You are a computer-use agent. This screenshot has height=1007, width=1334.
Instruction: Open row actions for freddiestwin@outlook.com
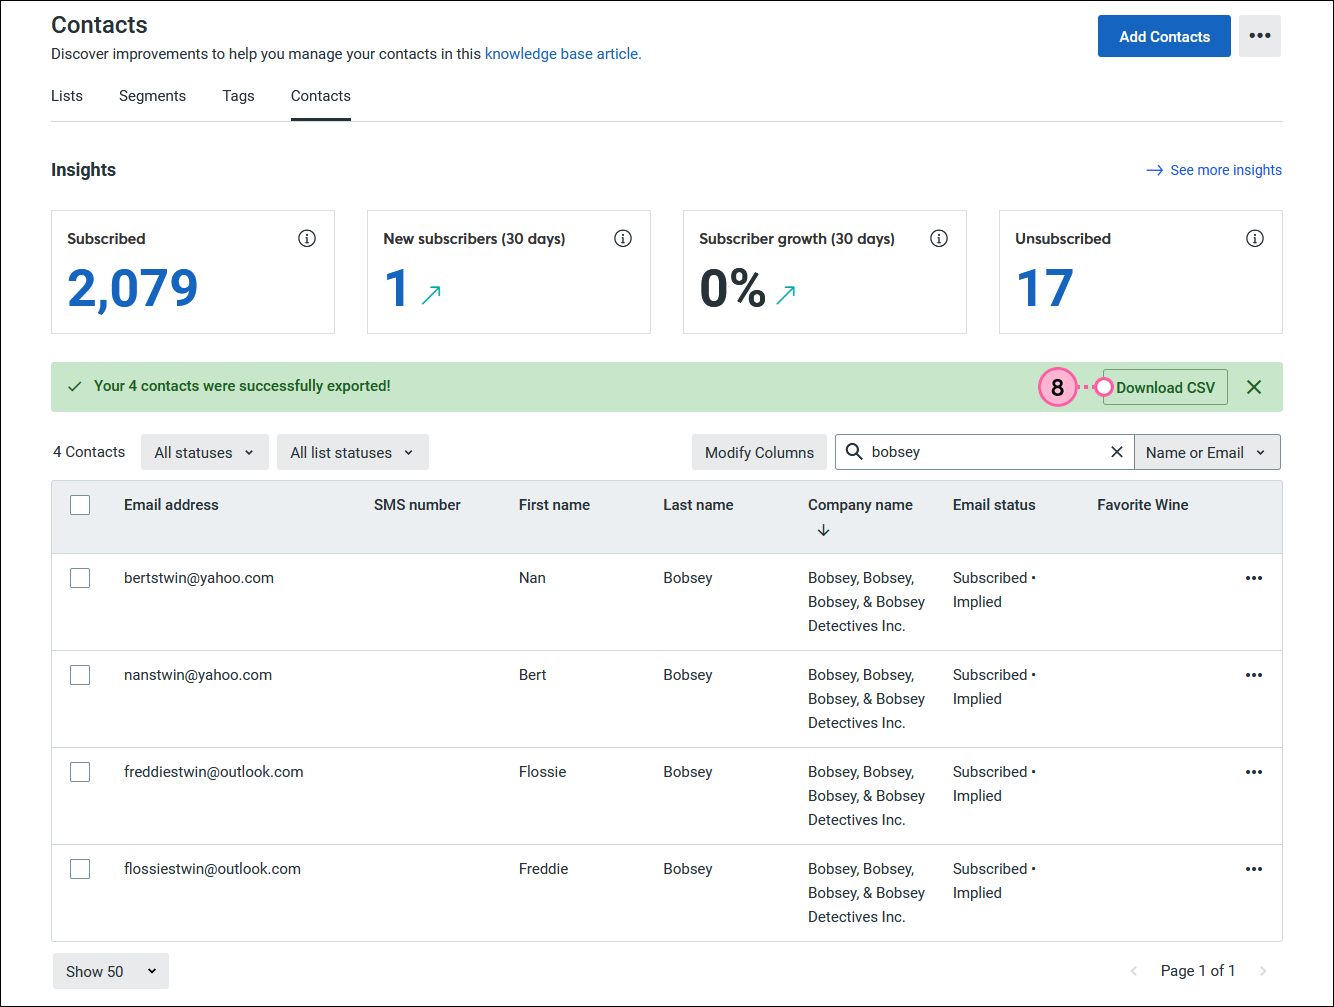click(1254, 772)
